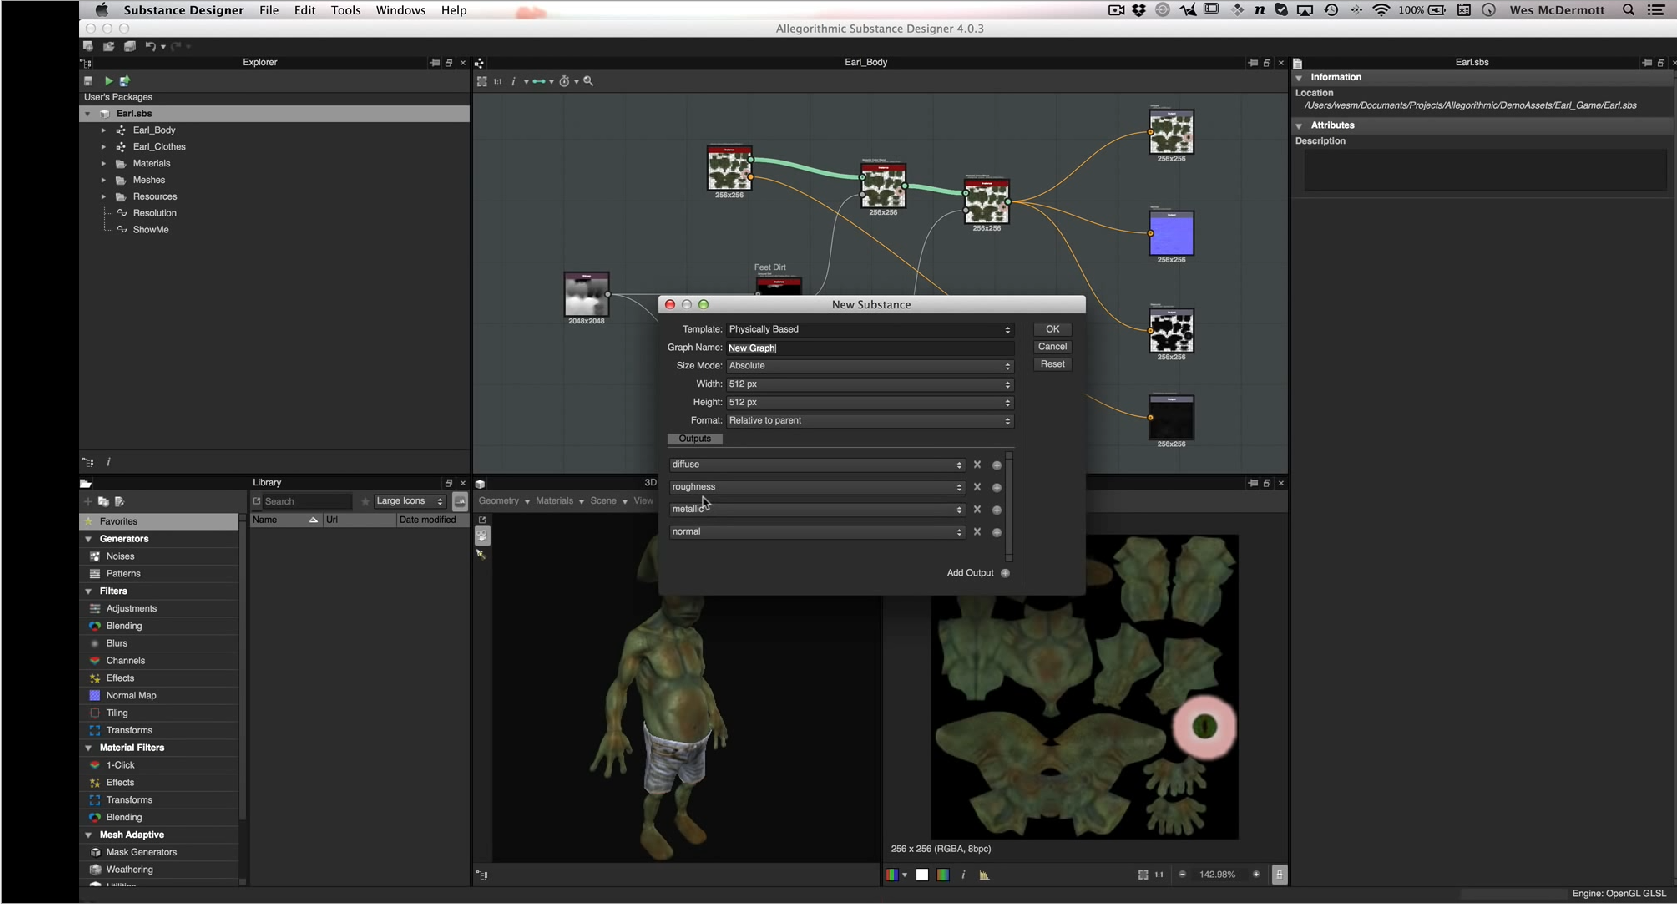
Task: Toggle the round button on the normal row
Action: point(996,533)
